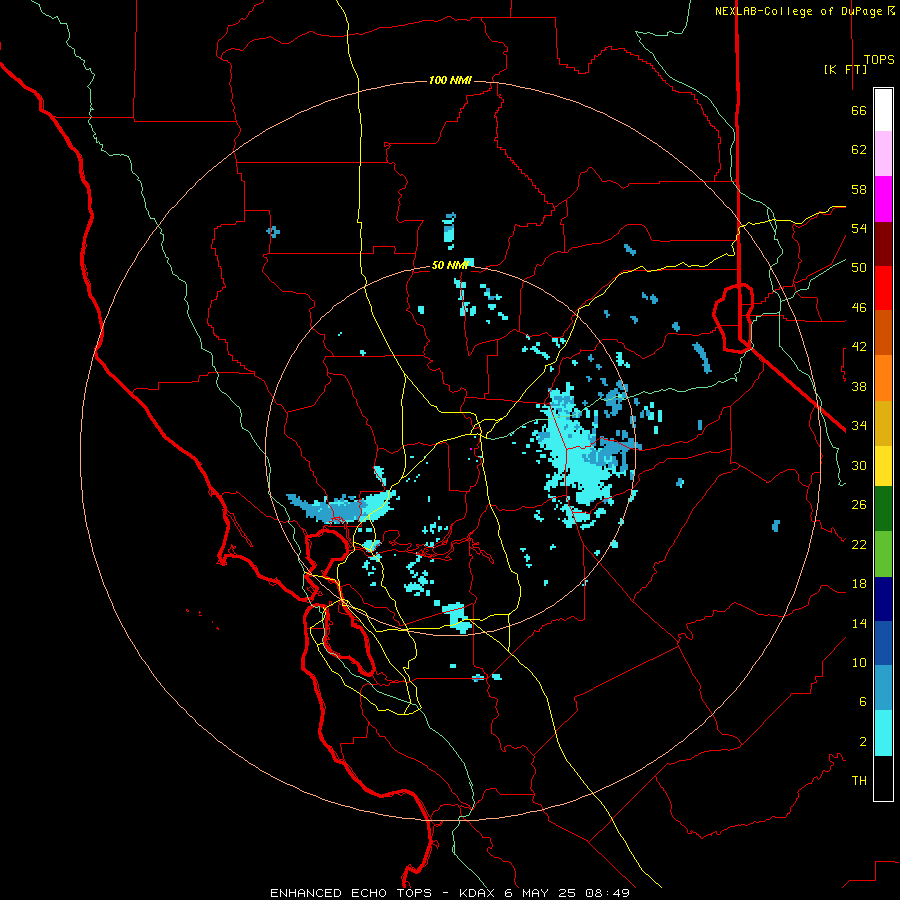Click the 66 legend value
900x900 pixels.
pyautogui.click(x=859, y=110)
